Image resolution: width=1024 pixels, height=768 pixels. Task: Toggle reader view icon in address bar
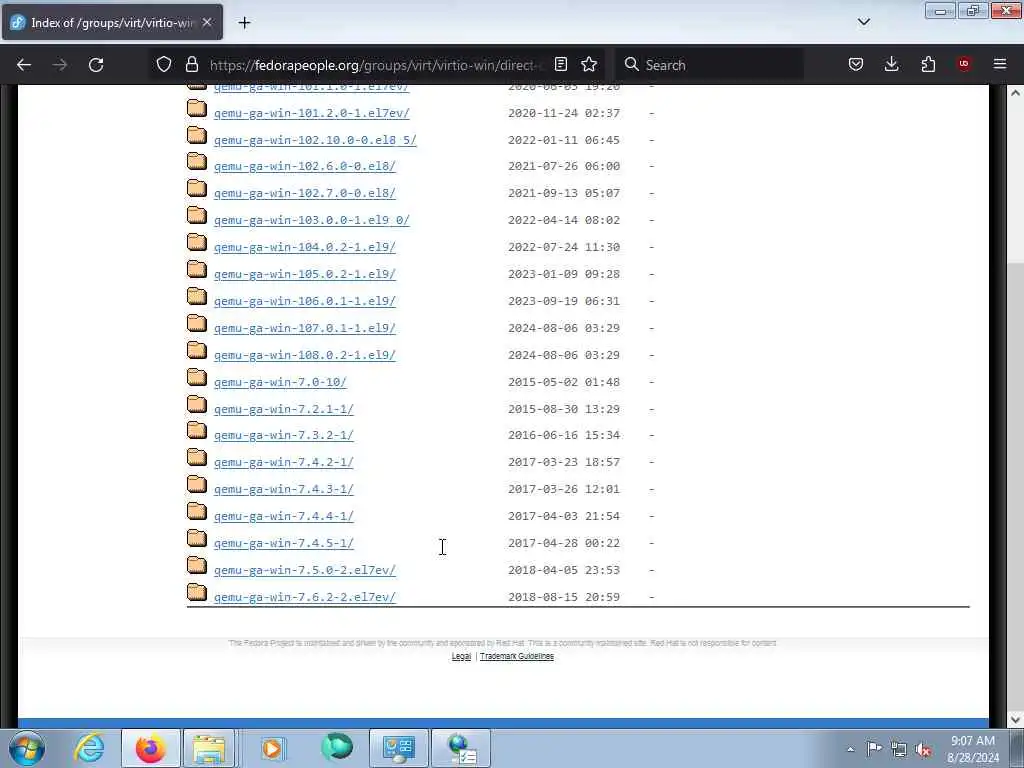[x=560, y=64]
